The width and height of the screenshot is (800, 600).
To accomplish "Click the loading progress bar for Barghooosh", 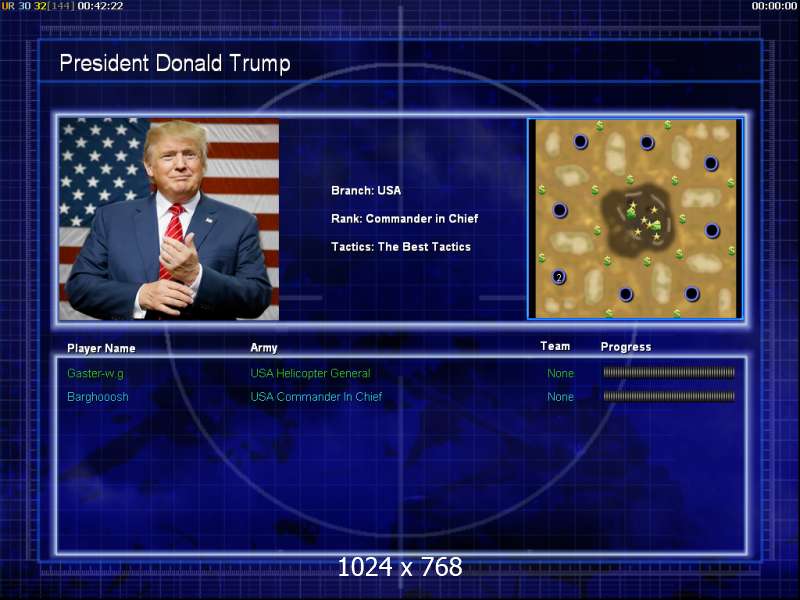I will click(x=669, y=396).
